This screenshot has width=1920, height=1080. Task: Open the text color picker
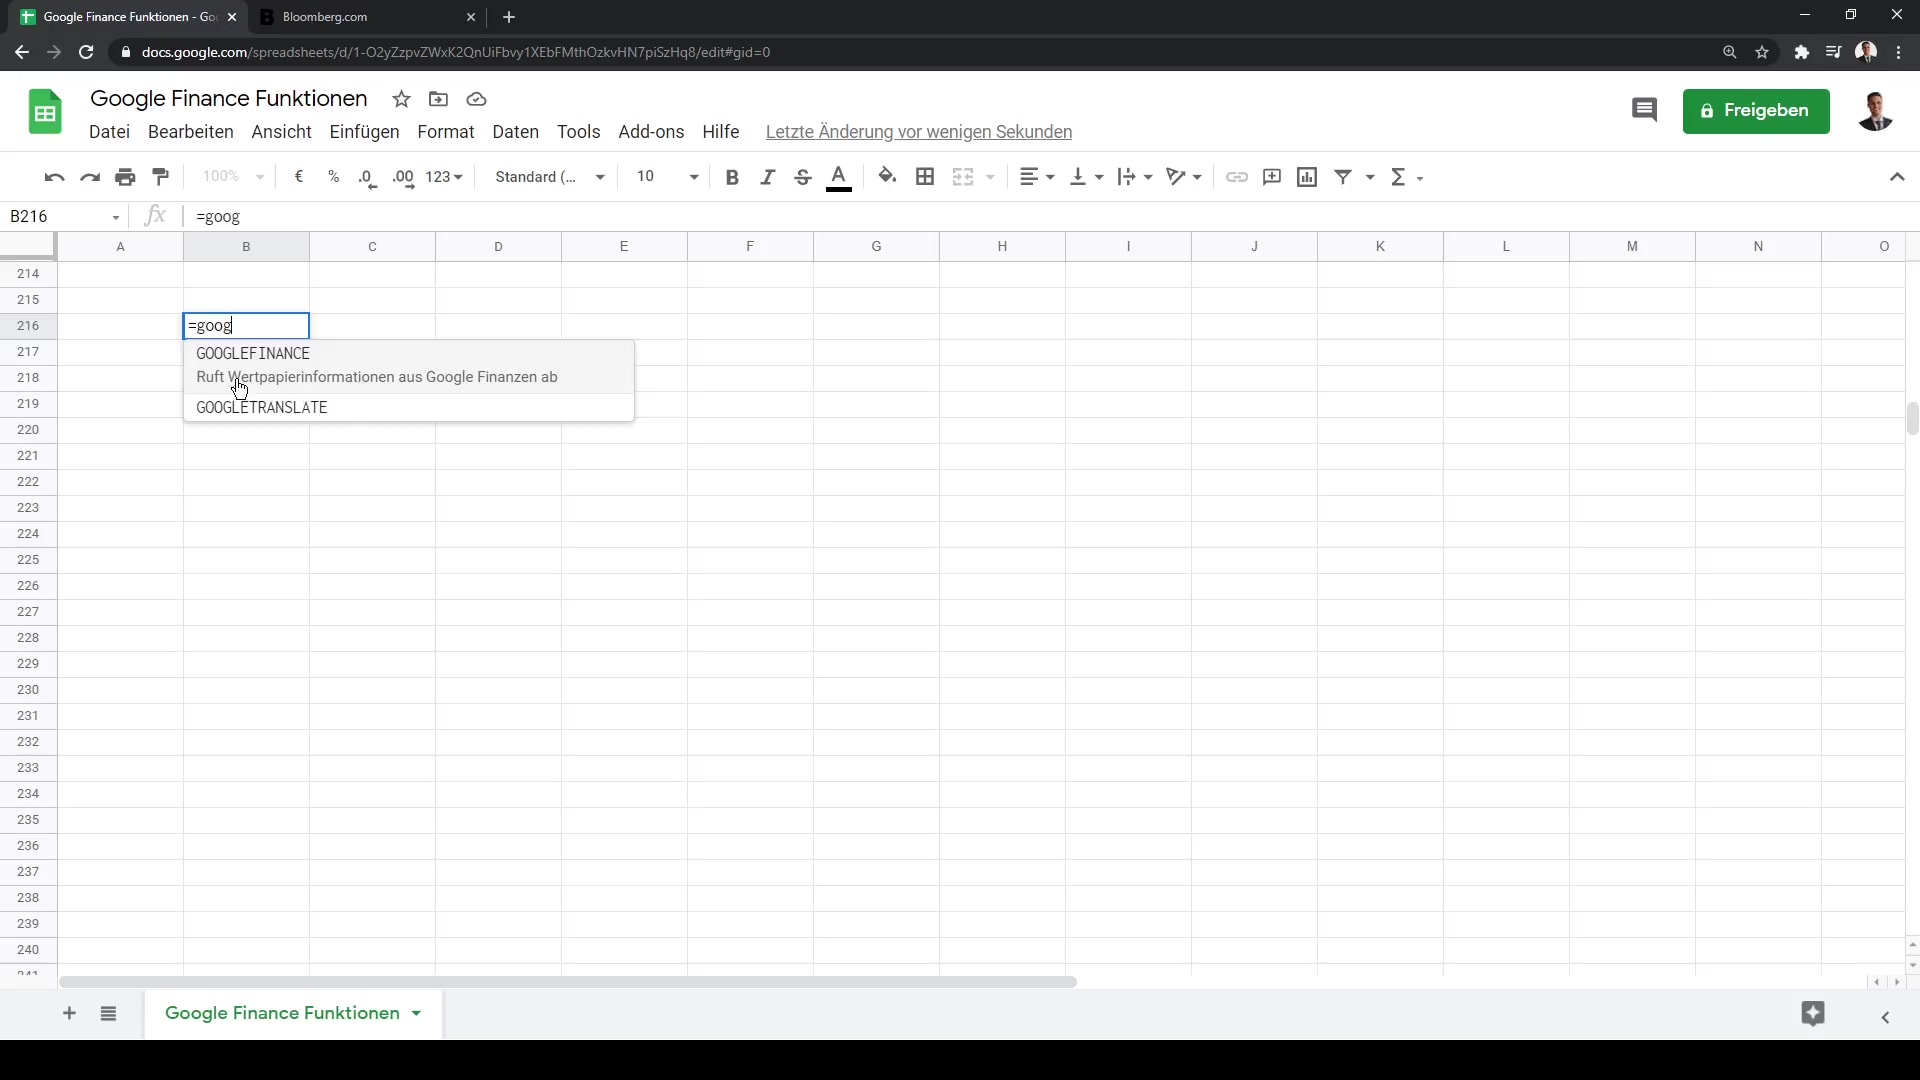pos(839,176)
